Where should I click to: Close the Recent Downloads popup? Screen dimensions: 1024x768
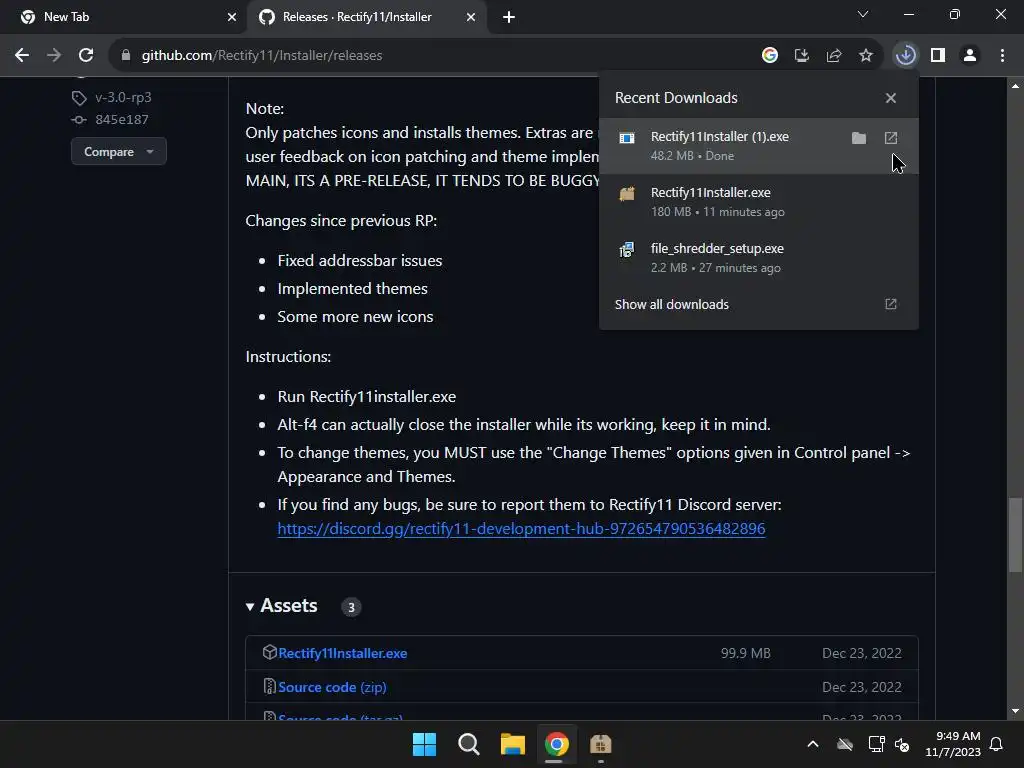pos(891,98)
